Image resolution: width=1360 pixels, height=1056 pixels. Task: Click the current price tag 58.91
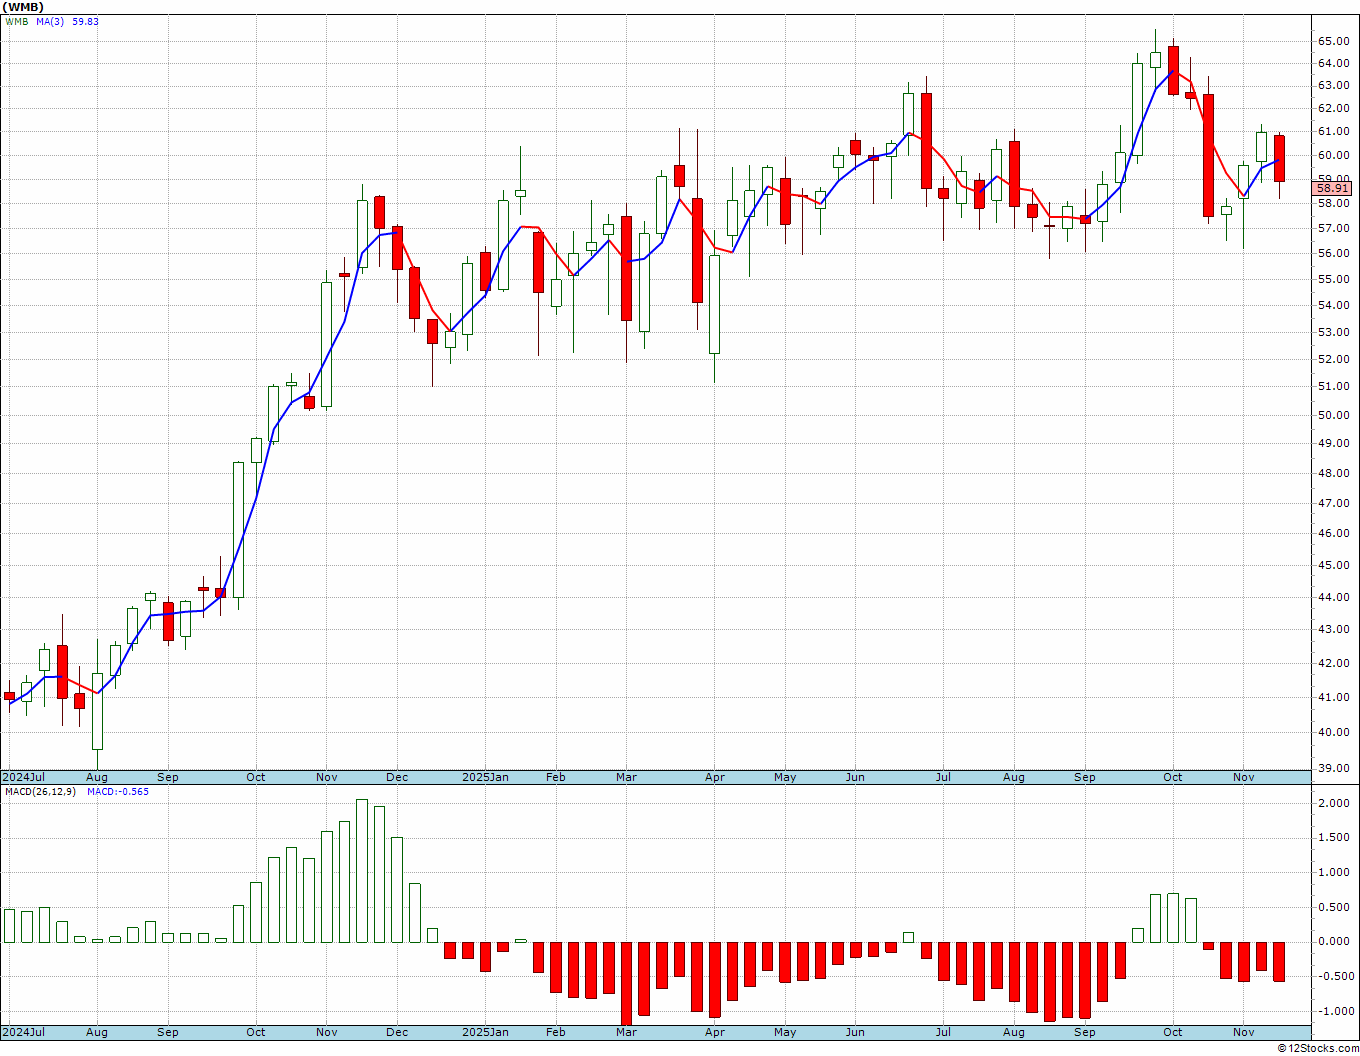coord(1332,188)
